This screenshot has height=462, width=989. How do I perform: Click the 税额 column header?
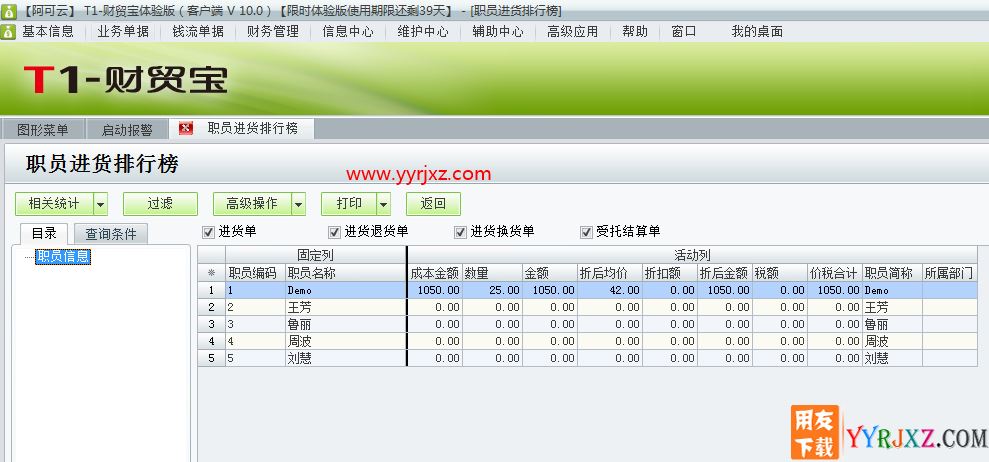780,273
